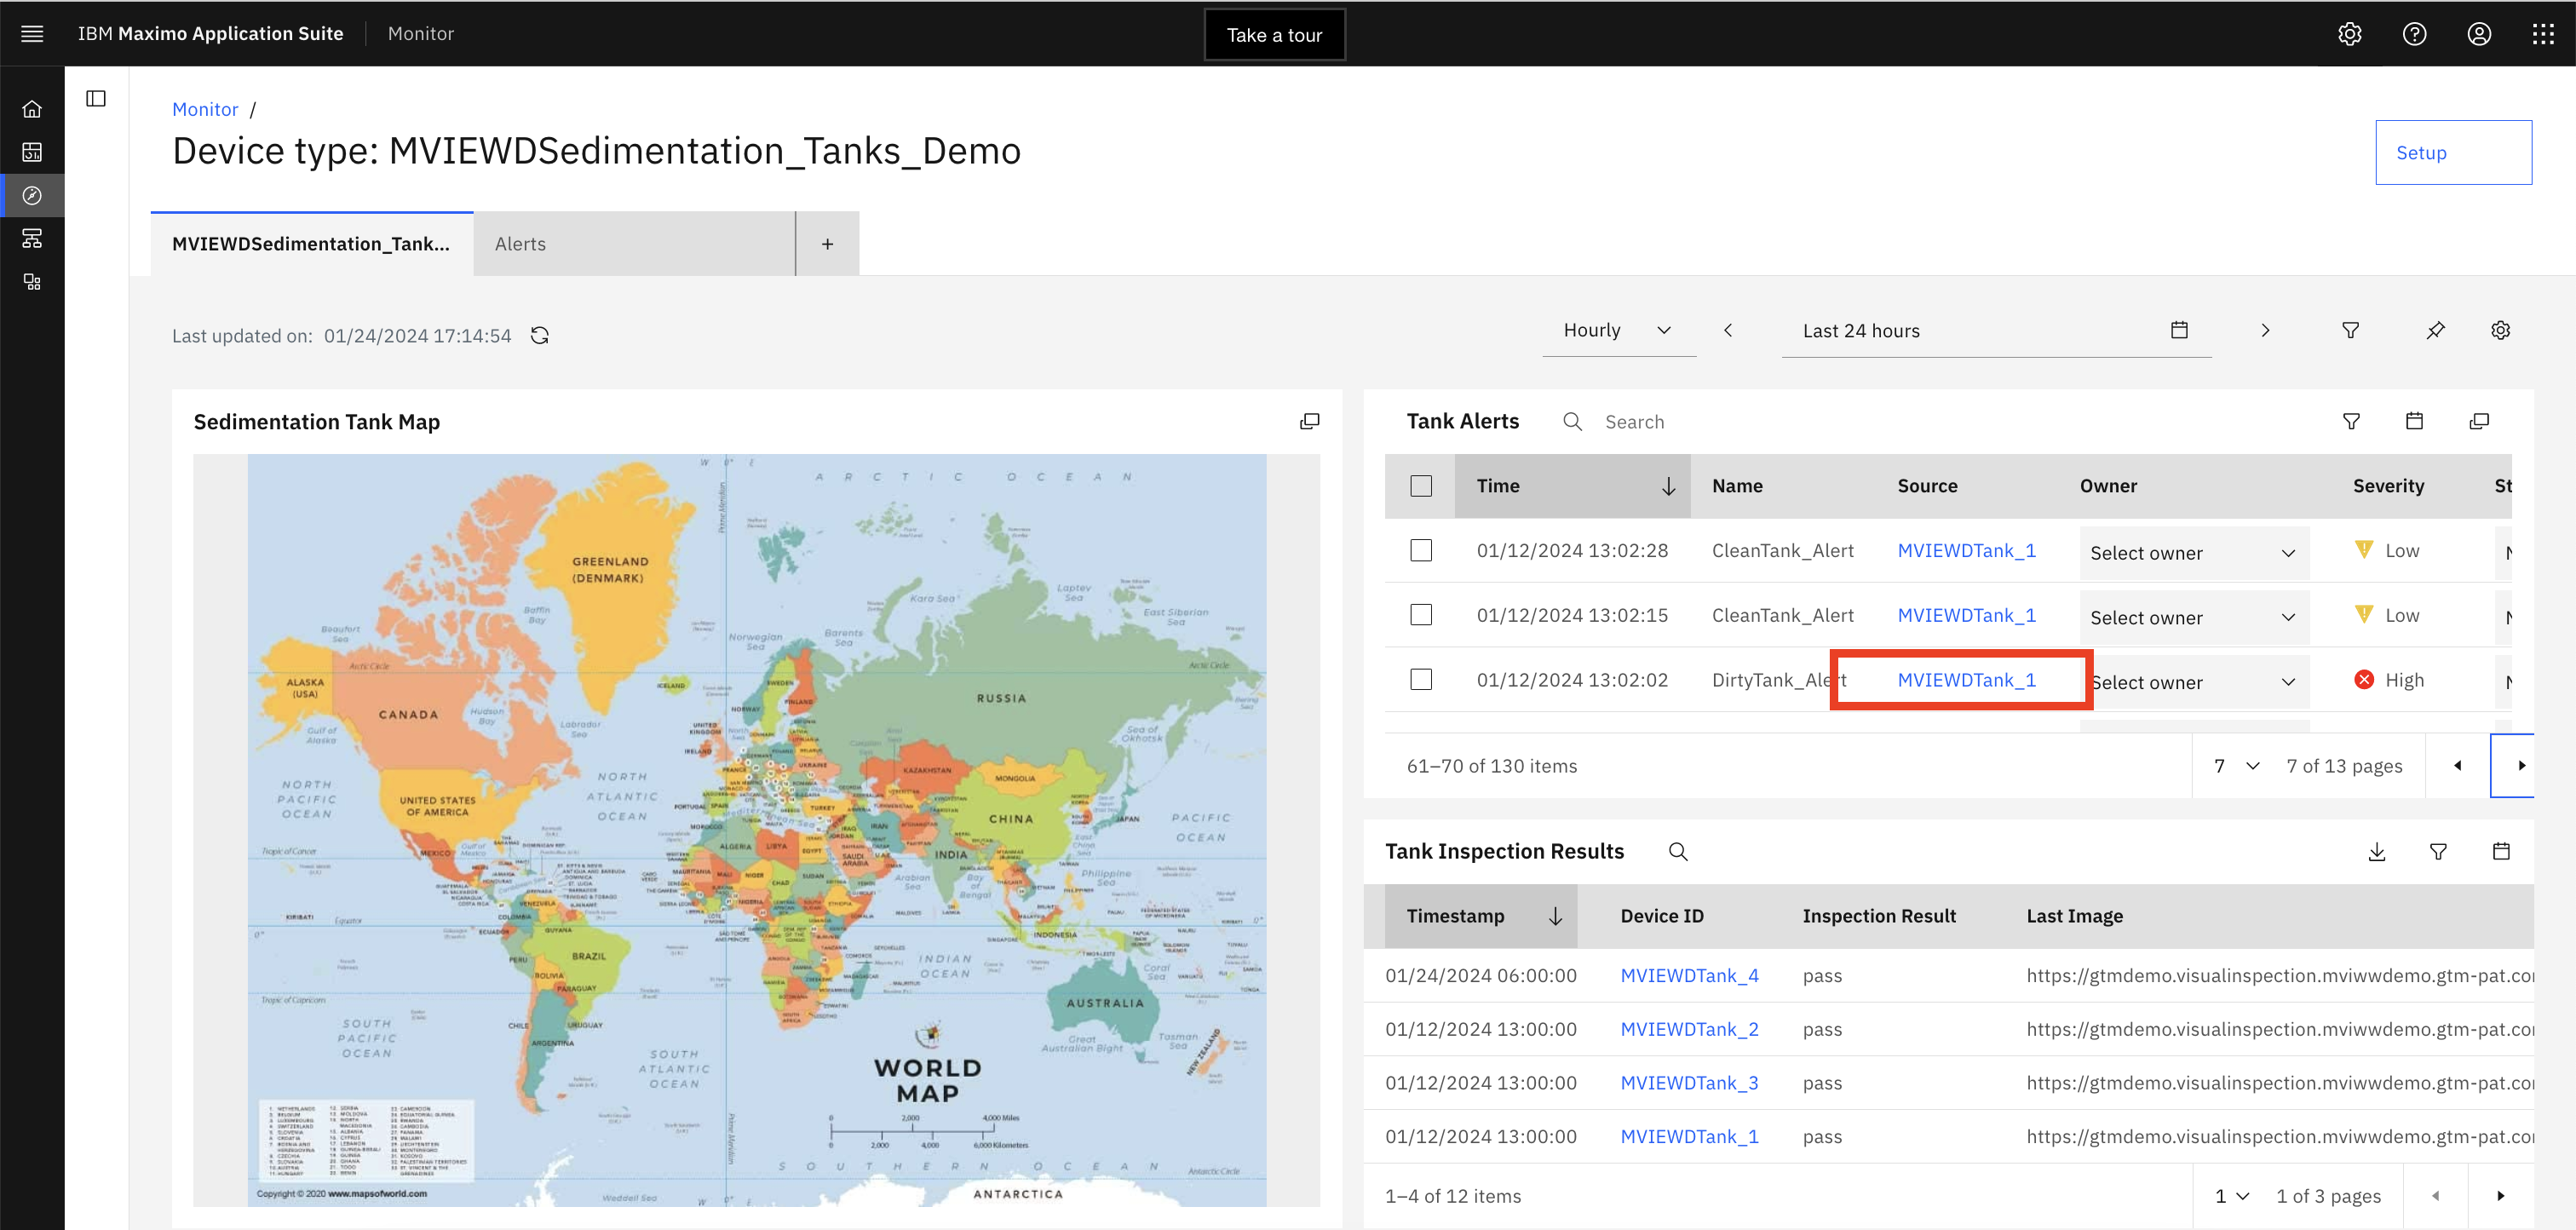Open the hierarchy icon in sidebar
The image size is (2576, 1230).
pyautogui.click(x=32, y=238)
